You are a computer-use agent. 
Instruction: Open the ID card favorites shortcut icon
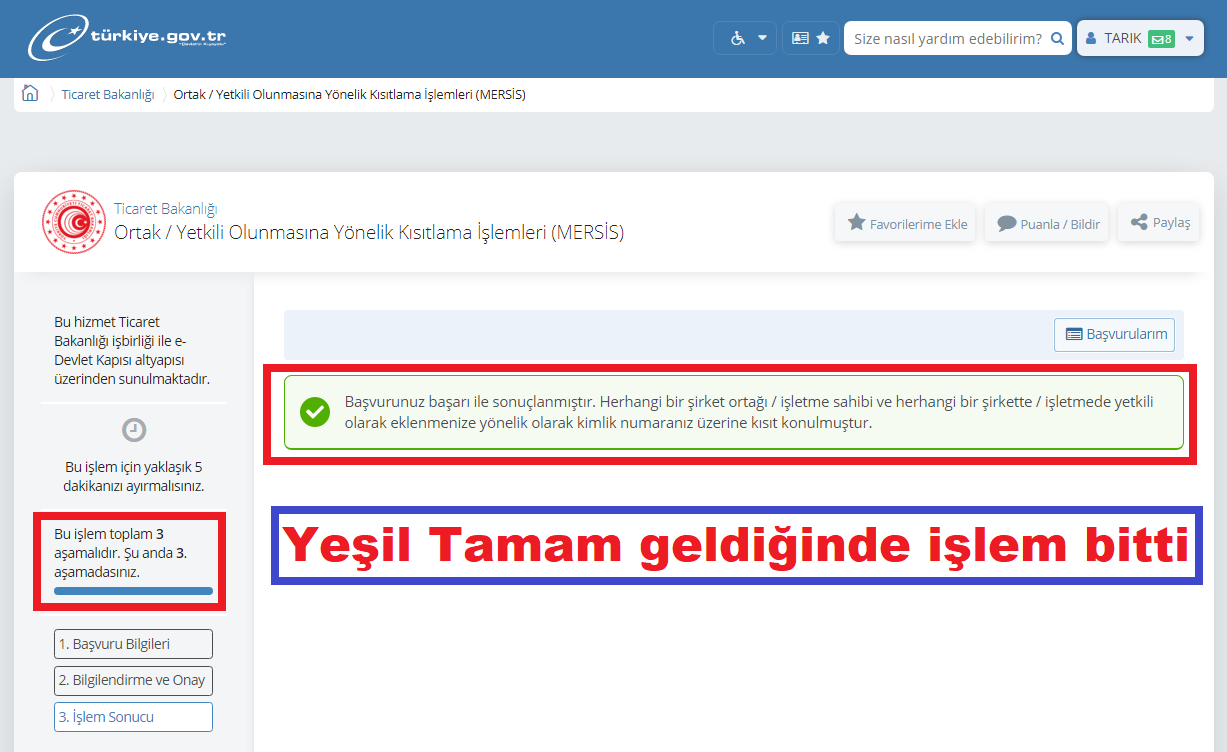pyautogui.click(x=811, y=38)
